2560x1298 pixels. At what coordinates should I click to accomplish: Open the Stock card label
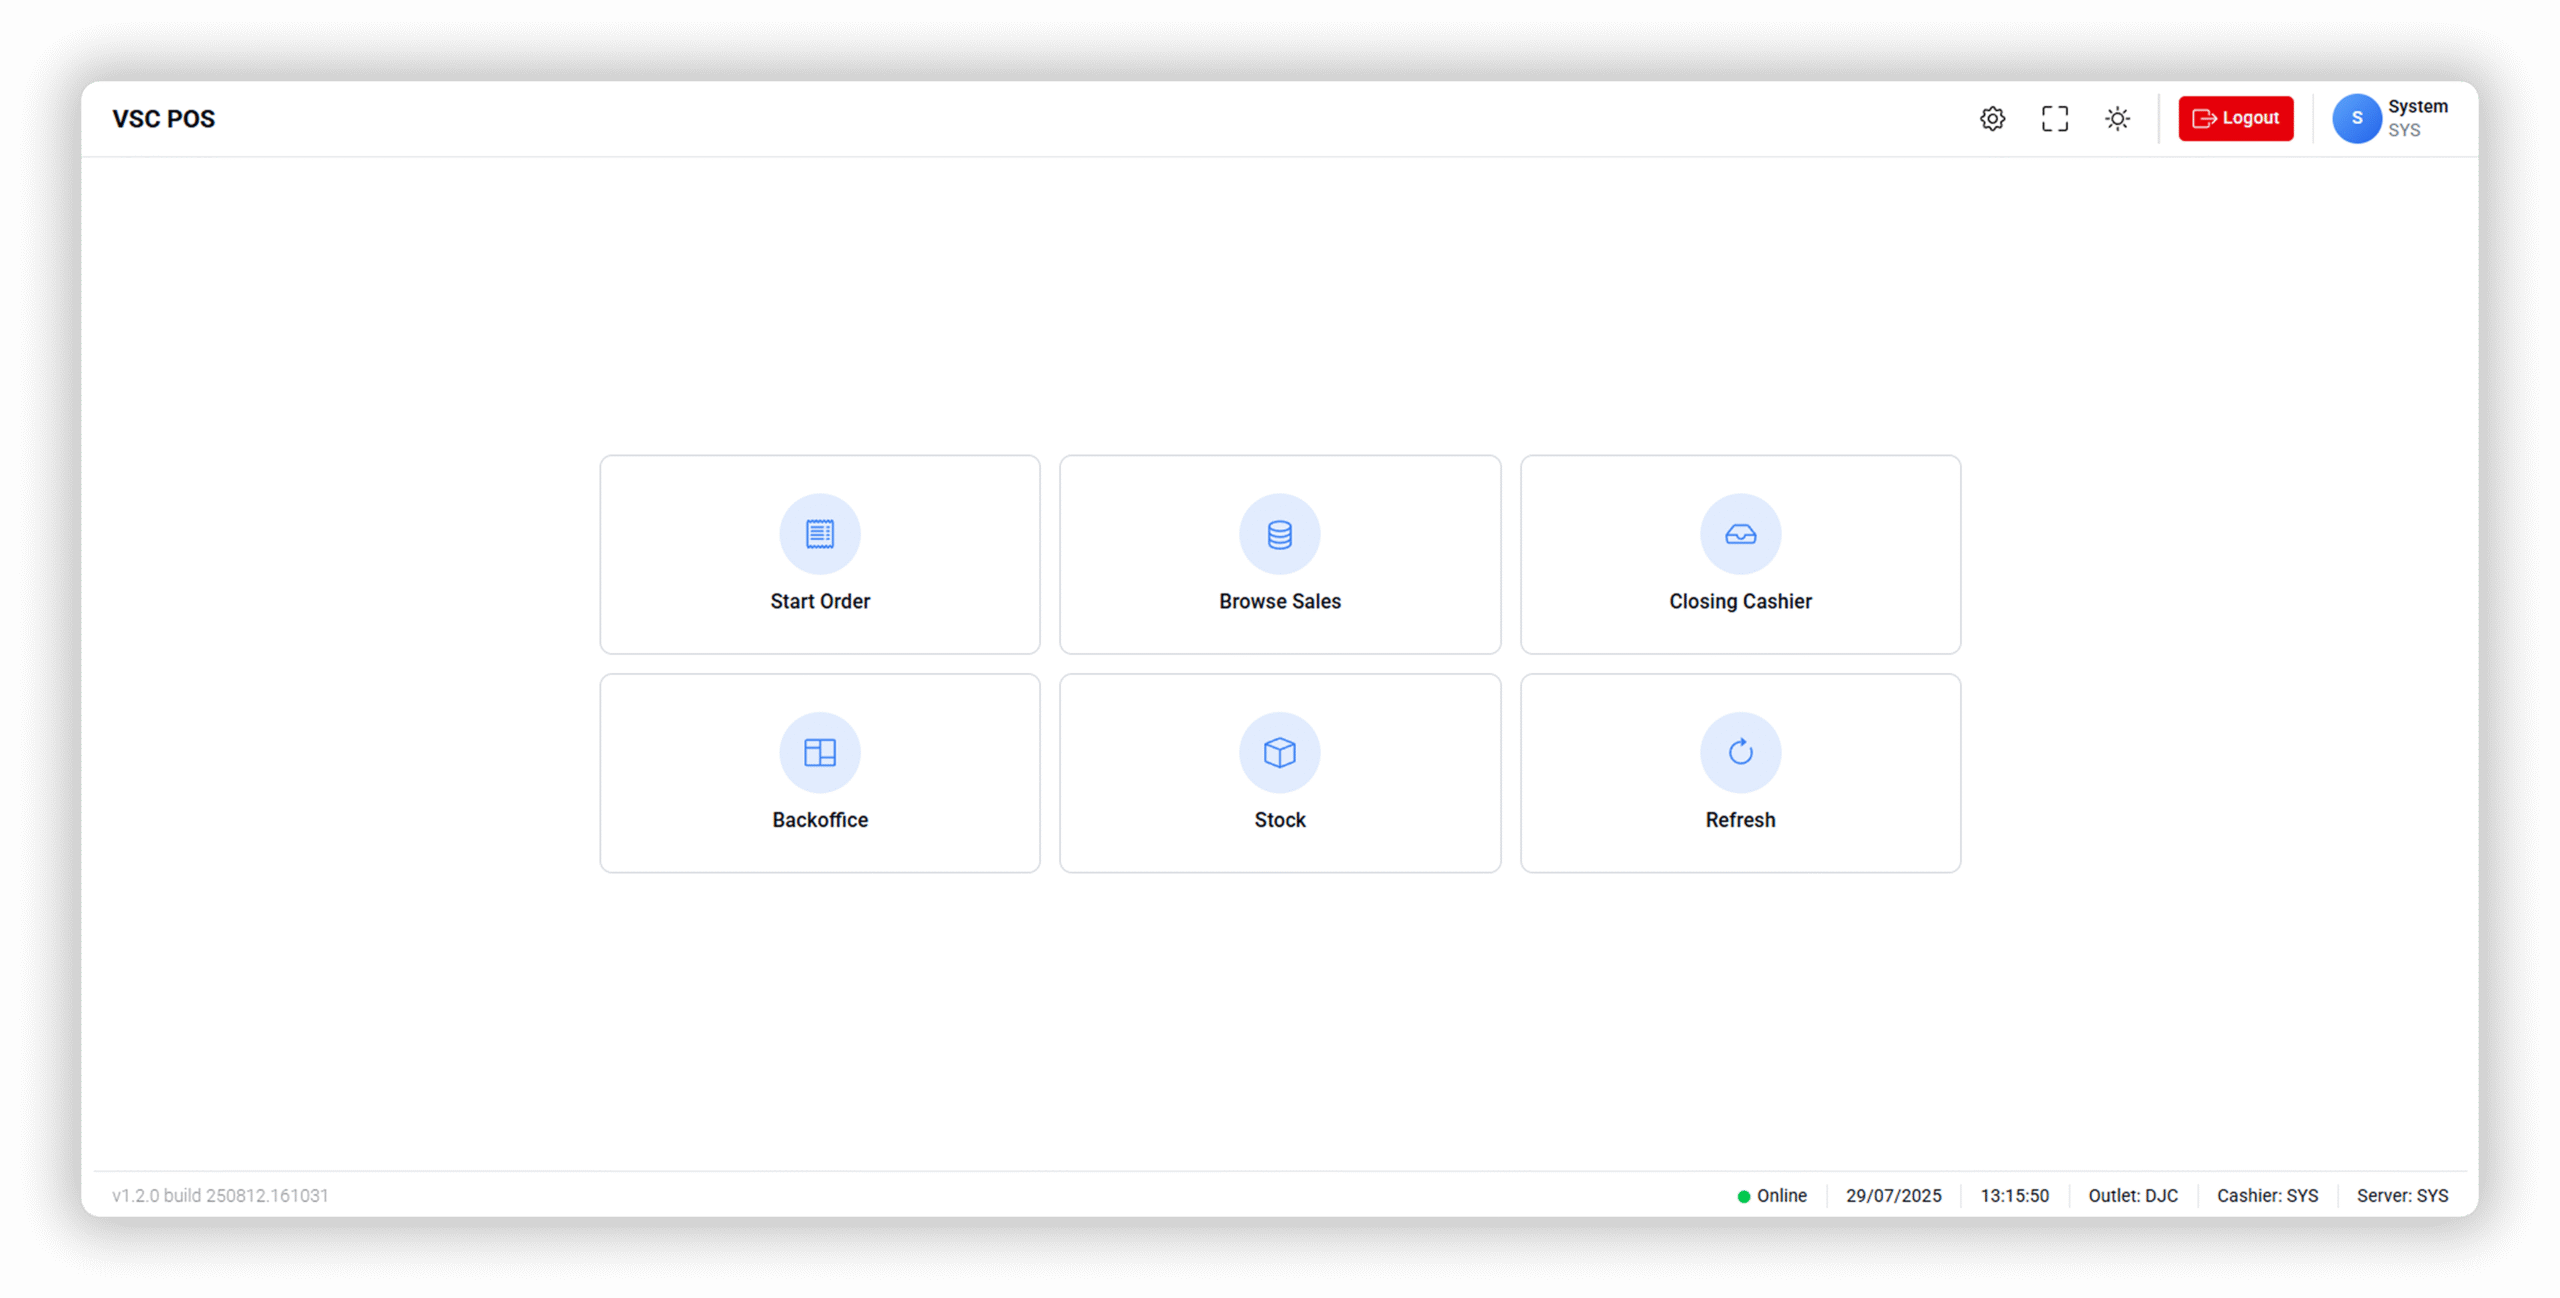tap(1279, 820)
